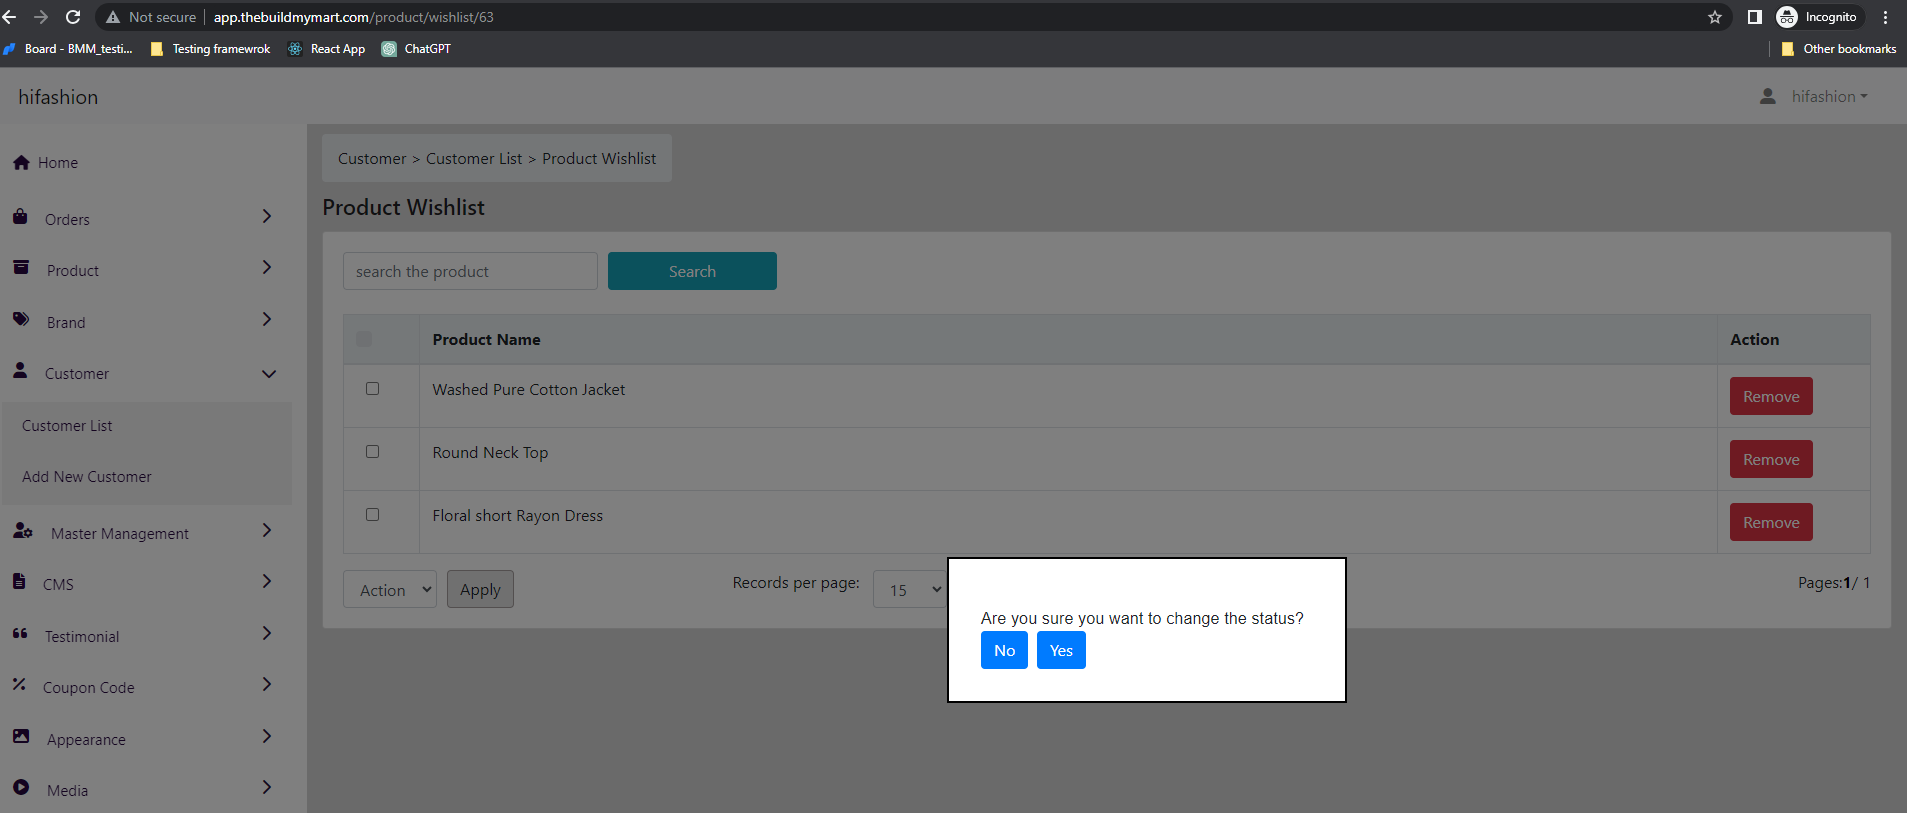Click the Brand tag icon
The image size is (1907, 813).
[21, 319]
